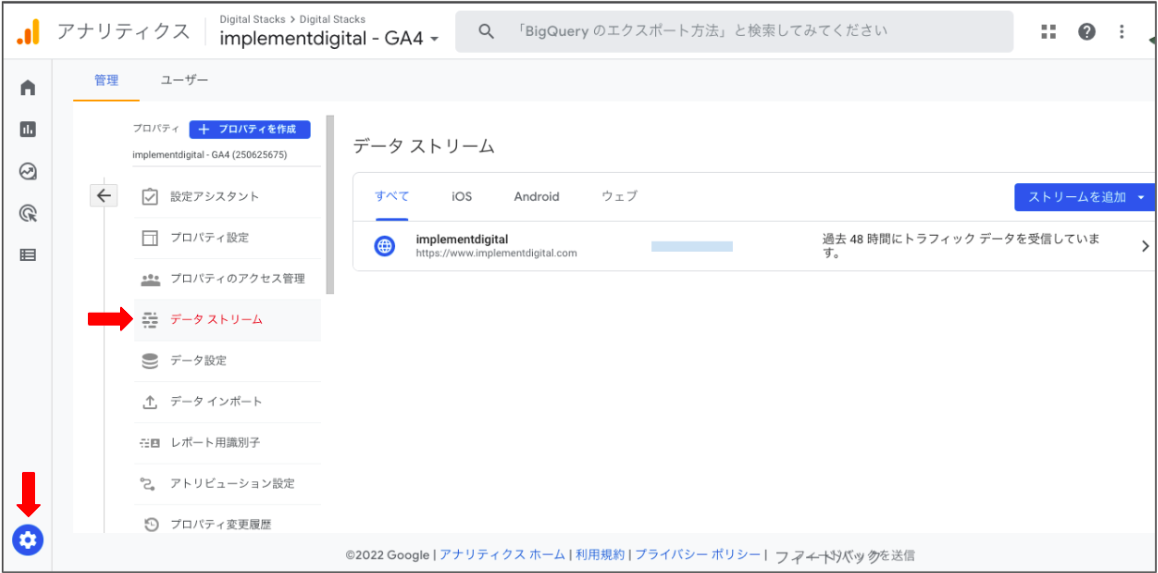
Task: Click the プロパティのアクセス管理 people icon
Action: [150, 279]
